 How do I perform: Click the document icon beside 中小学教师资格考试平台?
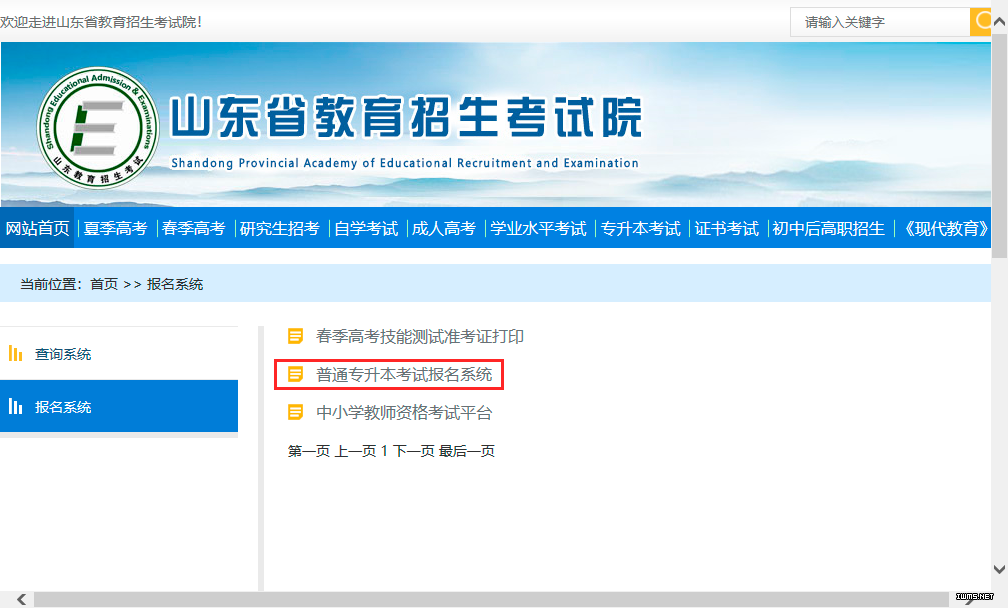pyautogui.click(x=295, y=412)
